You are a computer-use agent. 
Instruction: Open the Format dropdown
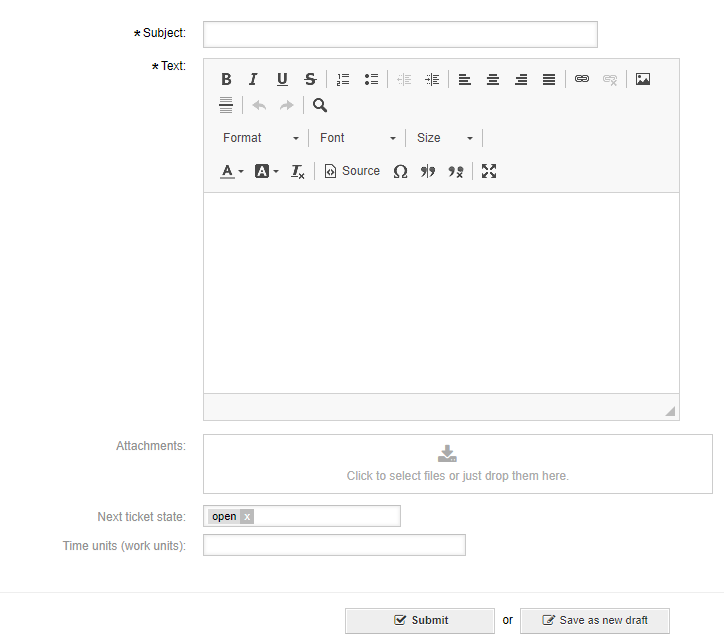coord(260,138)
